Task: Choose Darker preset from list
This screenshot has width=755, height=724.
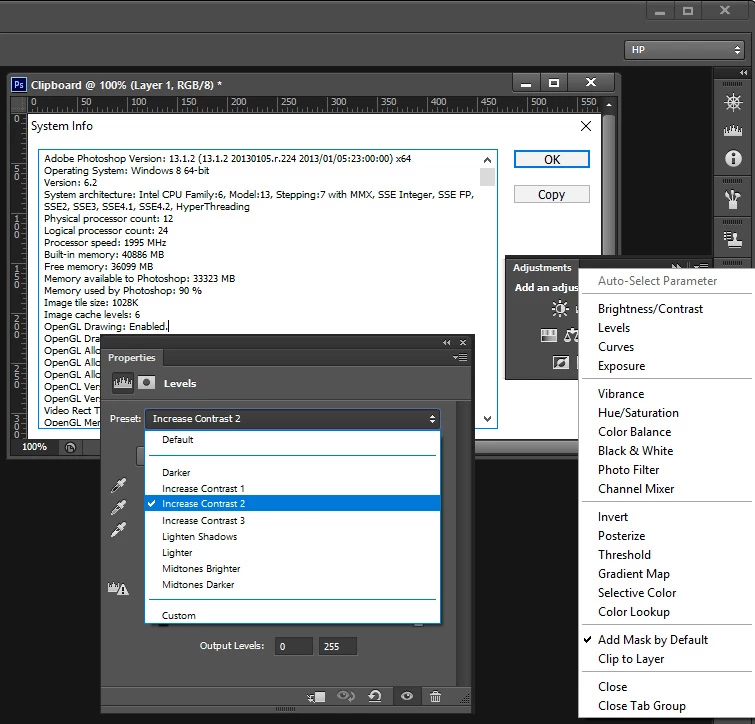Action: (293, 473)
